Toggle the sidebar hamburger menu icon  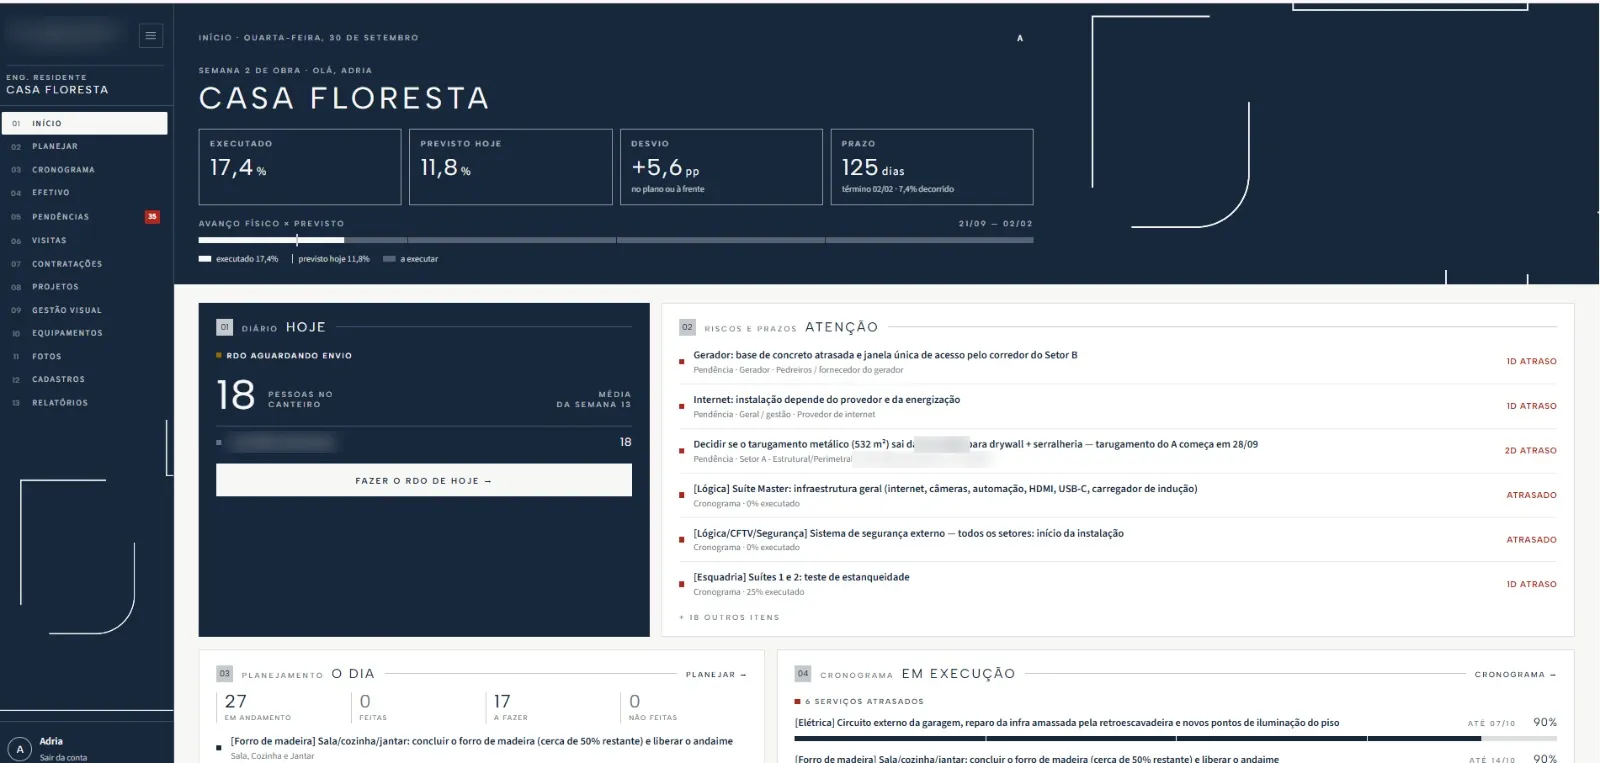tap(150, 36)
